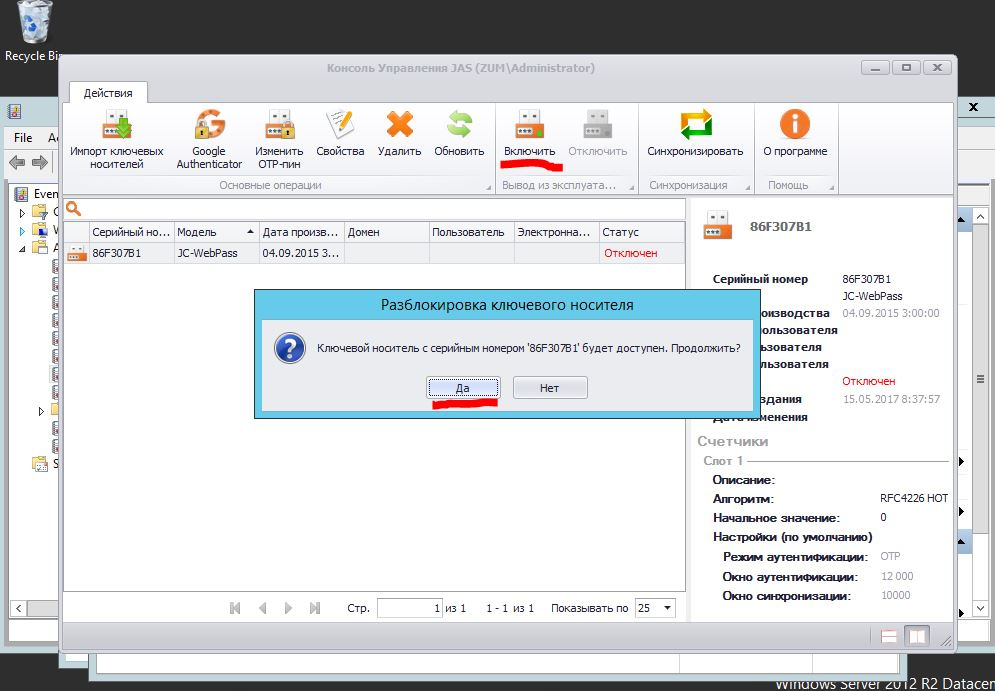Image resolution: width=995 pixels, height=691 pixels.
Task: Click date cell 04.09.2015 in table
Action: [302, 253]
